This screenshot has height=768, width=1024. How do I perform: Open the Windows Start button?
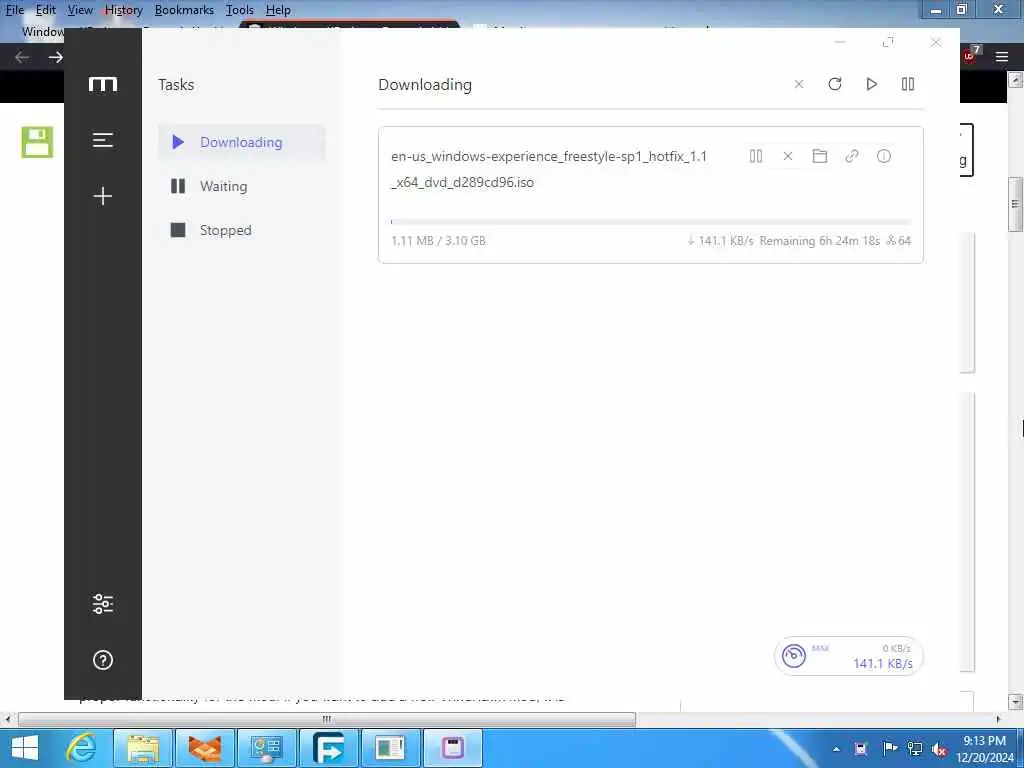pyautogui.click(x=25, y=748)
